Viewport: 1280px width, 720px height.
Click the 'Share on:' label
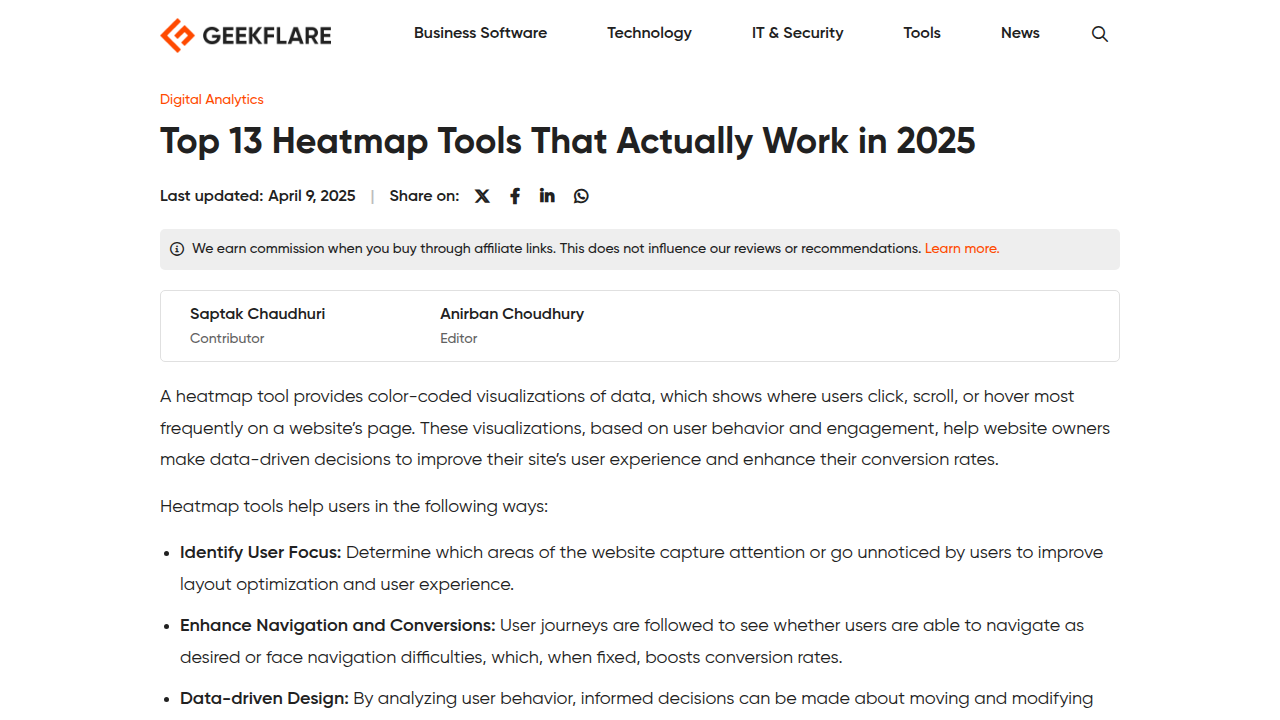click(x=424, y=196)
